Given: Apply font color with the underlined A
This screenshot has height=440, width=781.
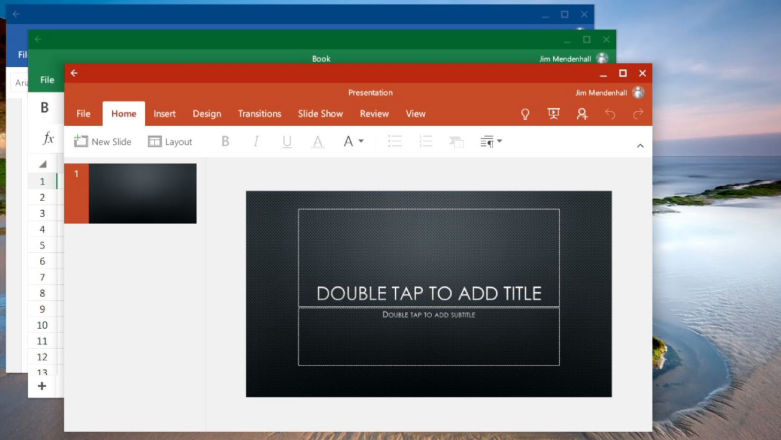Looking at the screenshot, I should [x=317, y=142].
